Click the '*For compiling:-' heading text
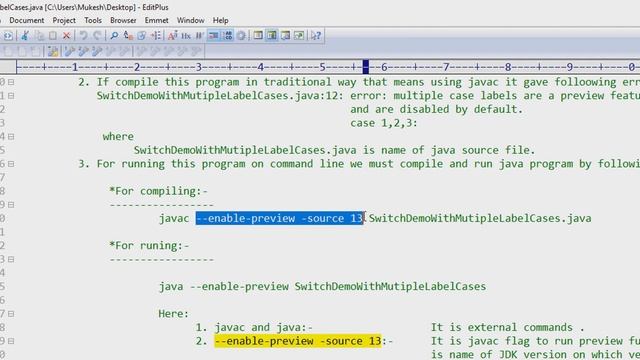The height and width of the screenshot is (360, 640). (158, 191)
